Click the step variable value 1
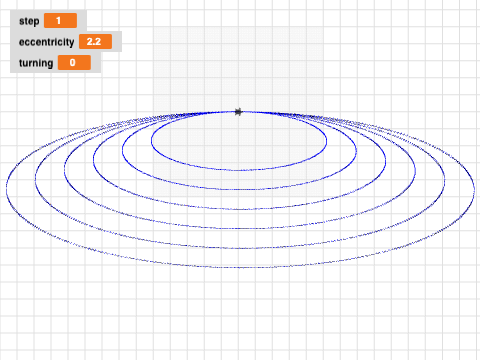480x360 pixels. pos(60,21)
